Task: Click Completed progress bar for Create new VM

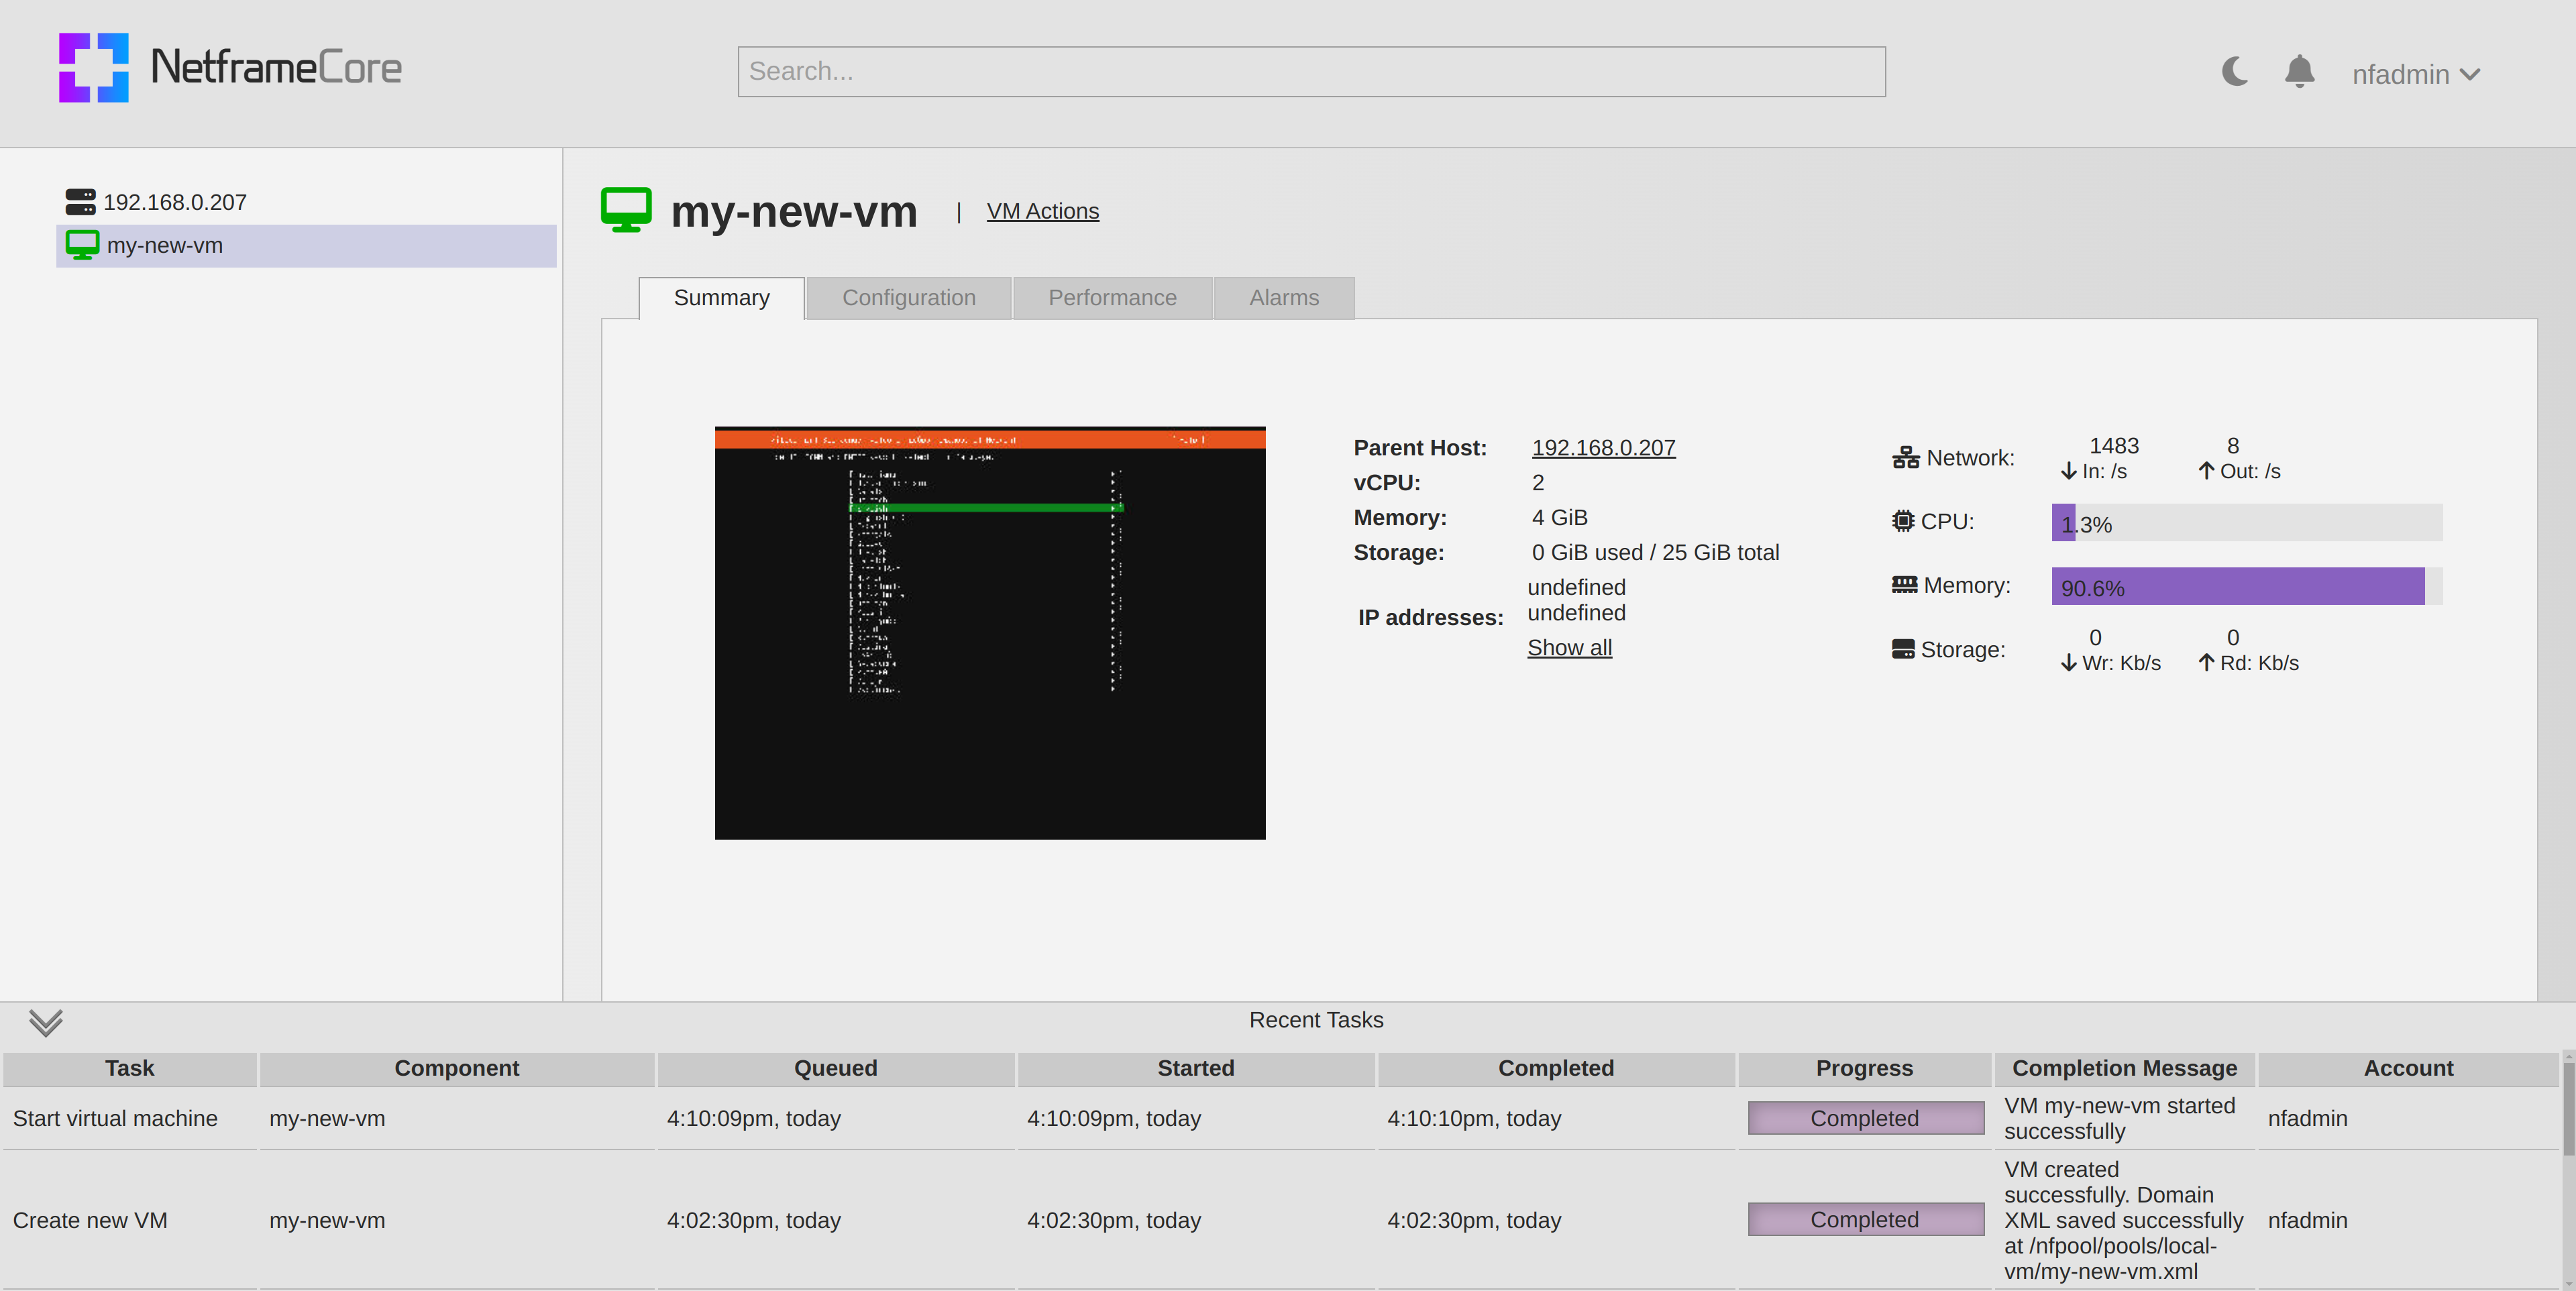Action: click(1865, 1220)
